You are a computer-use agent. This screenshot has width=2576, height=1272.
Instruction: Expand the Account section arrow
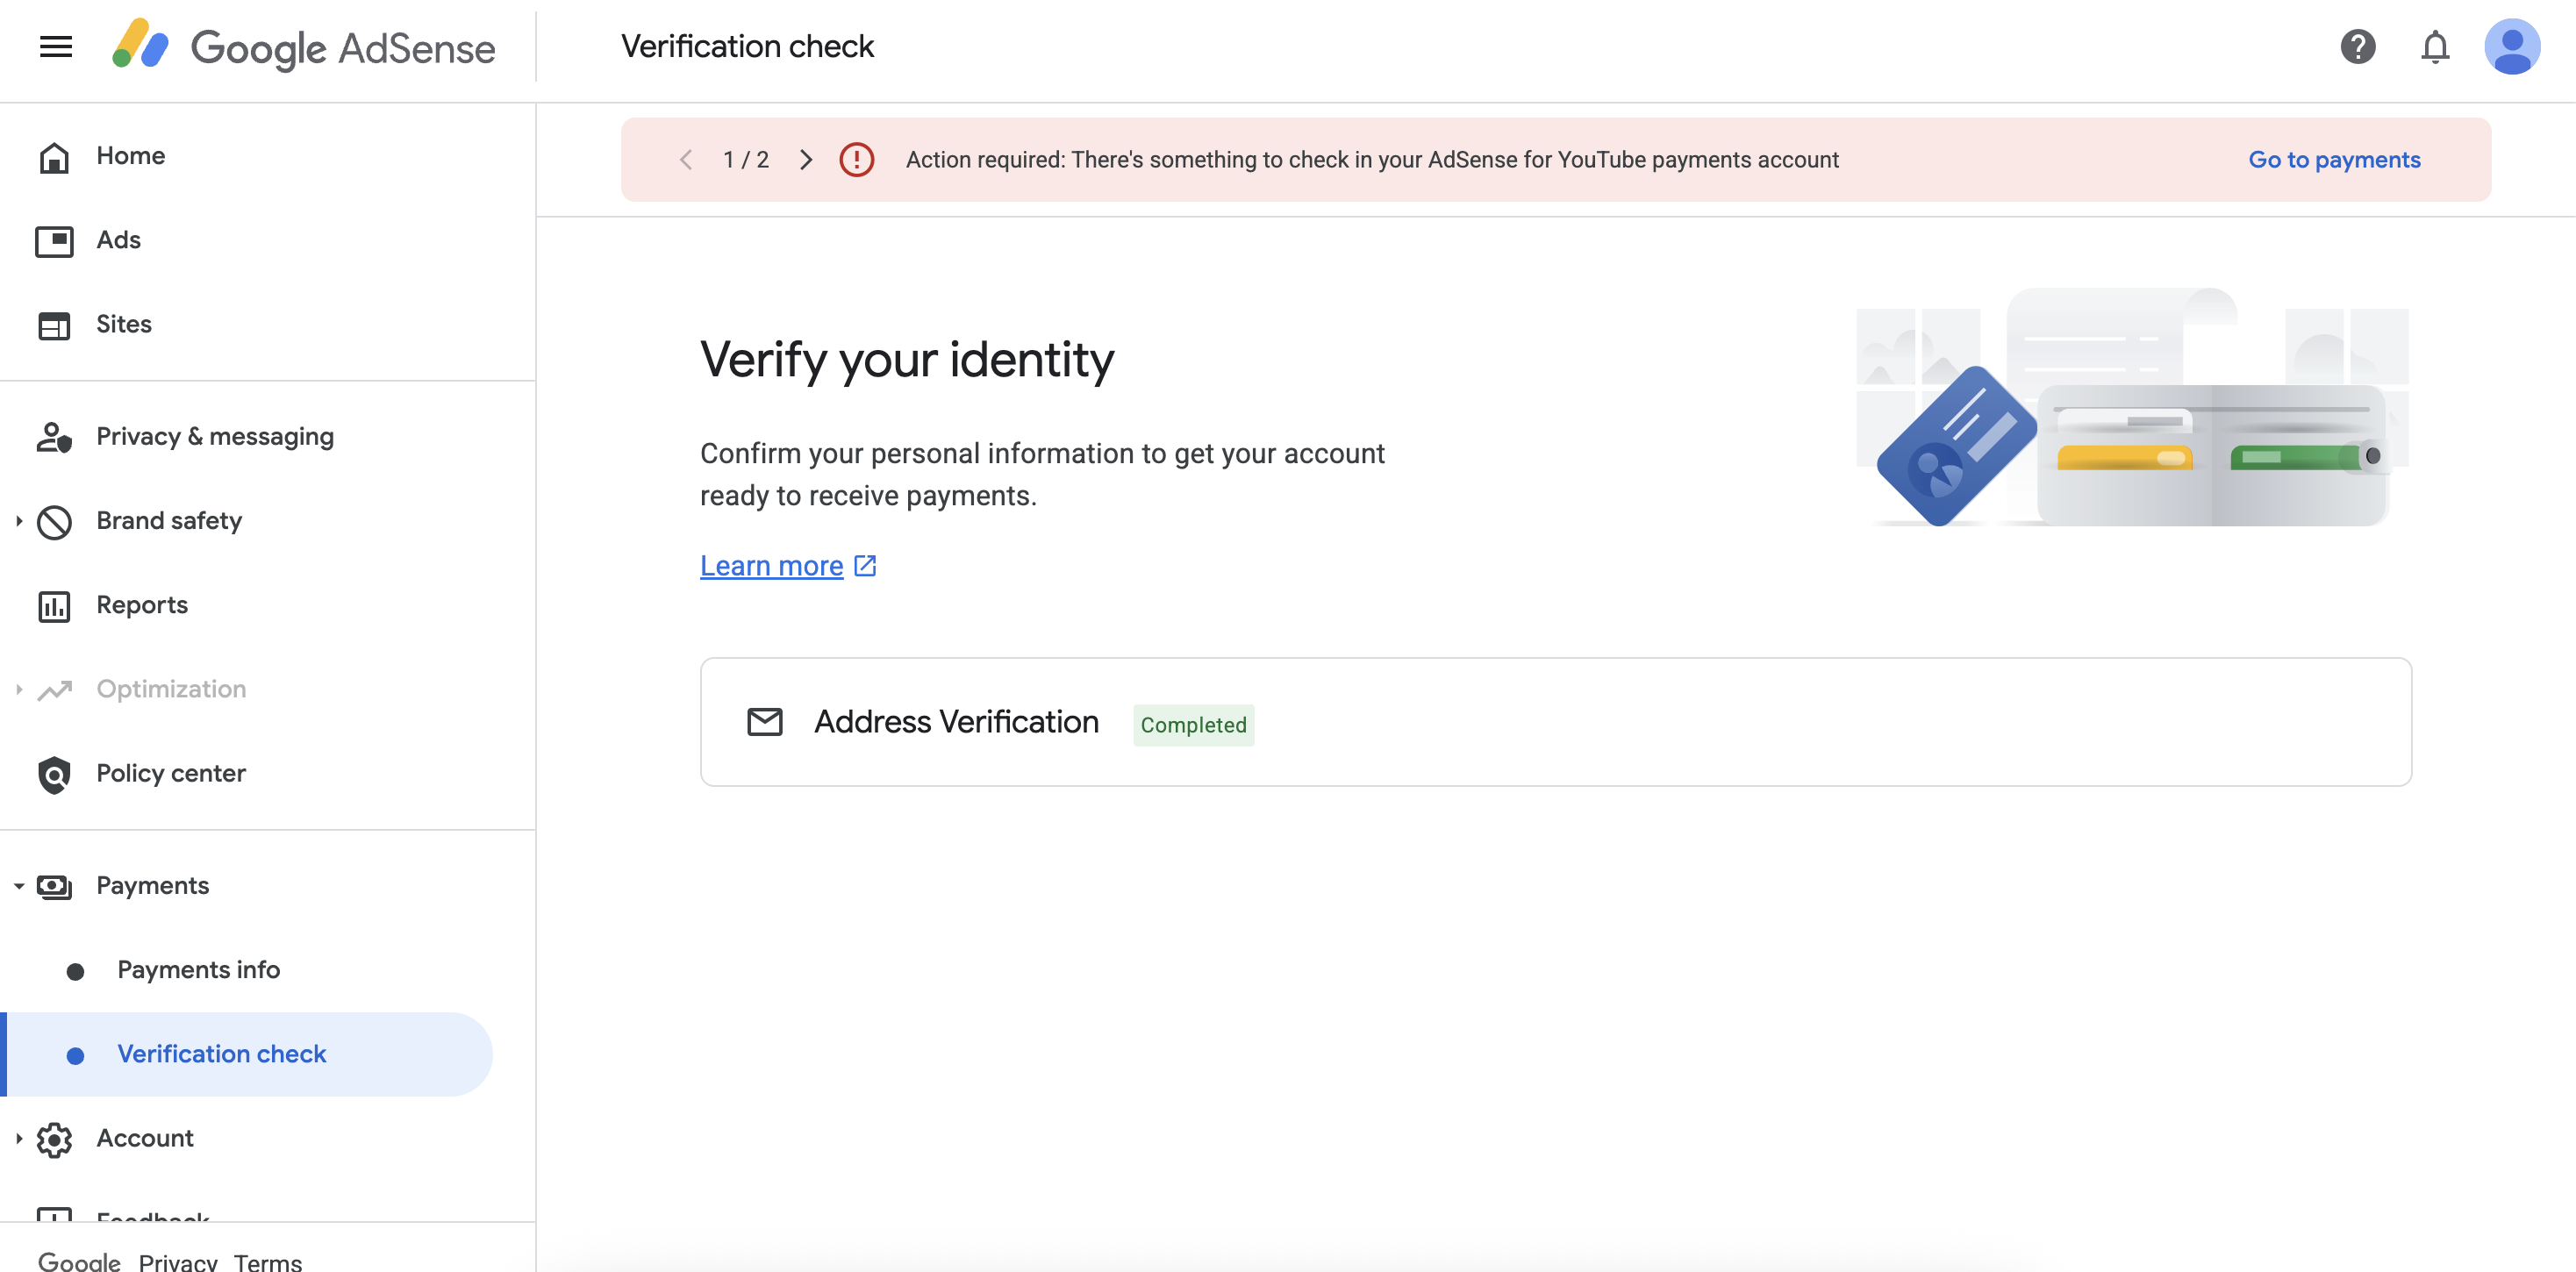click(x=18, y=1138)
